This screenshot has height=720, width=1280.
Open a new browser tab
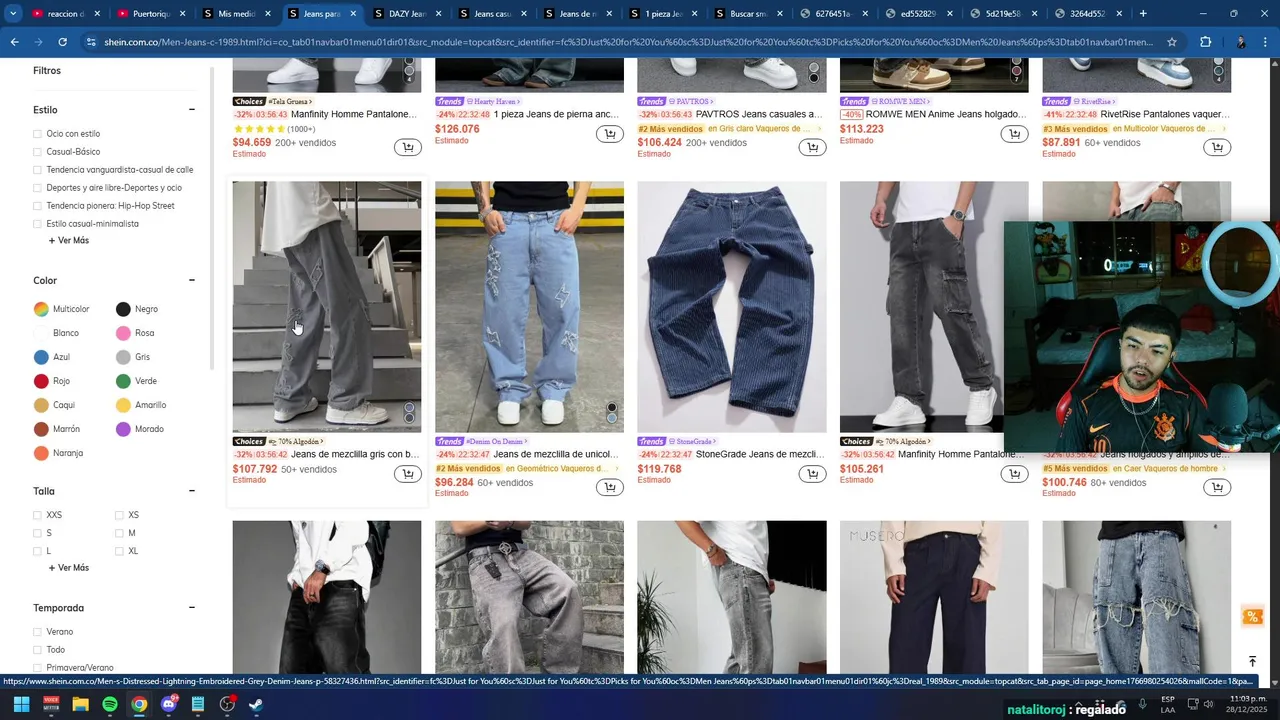[x=1143, y=14]
